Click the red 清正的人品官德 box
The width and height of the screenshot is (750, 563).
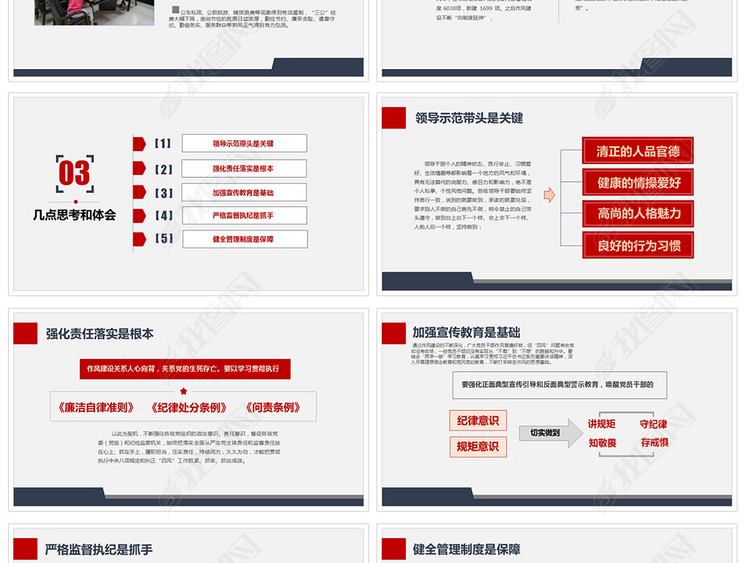pos(638,152)
